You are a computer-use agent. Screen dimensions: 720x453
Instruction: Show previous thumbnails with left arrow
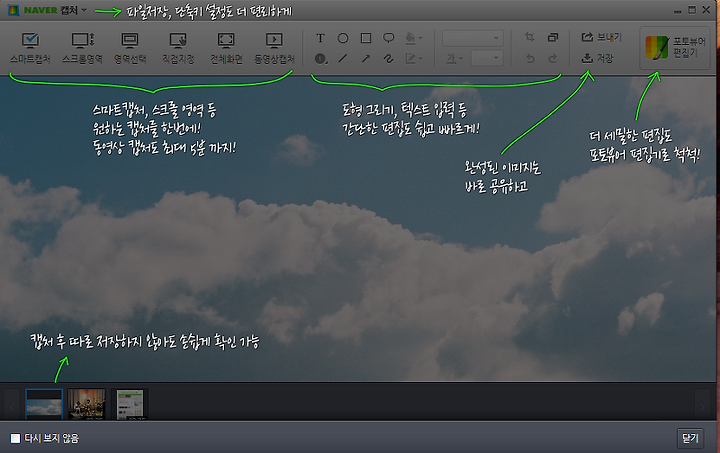[12, 406]
